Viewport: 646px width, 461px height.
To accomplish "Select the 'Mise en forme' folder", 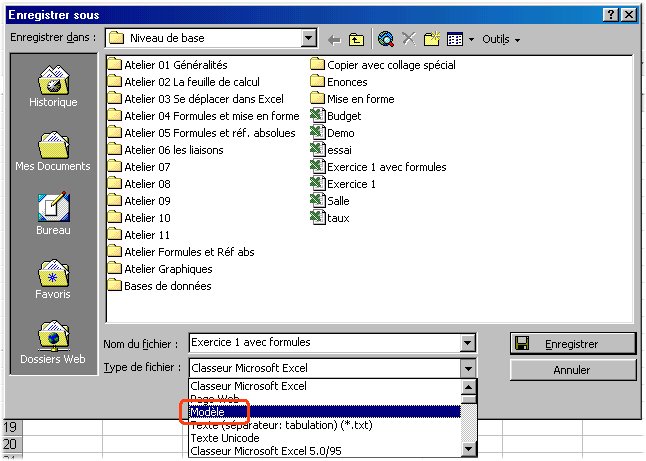I will click(352, 99).
